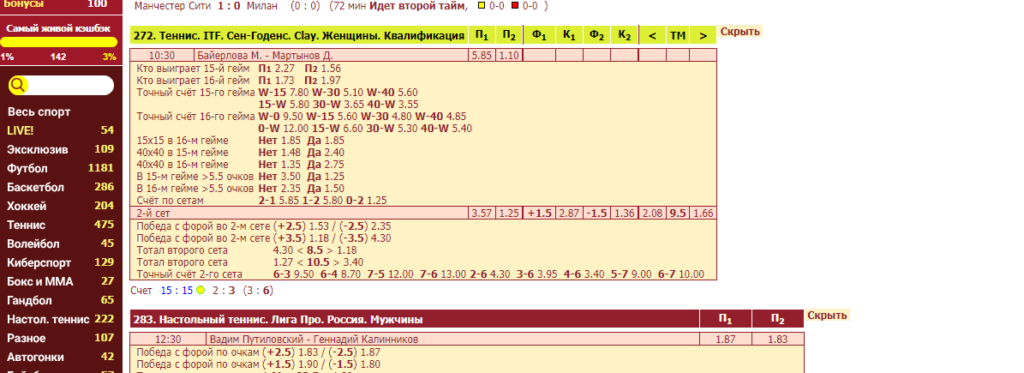The height and width of the screenshot is (373, 1024).
Task: Open the LIVE! section
Action: point(20,130)
